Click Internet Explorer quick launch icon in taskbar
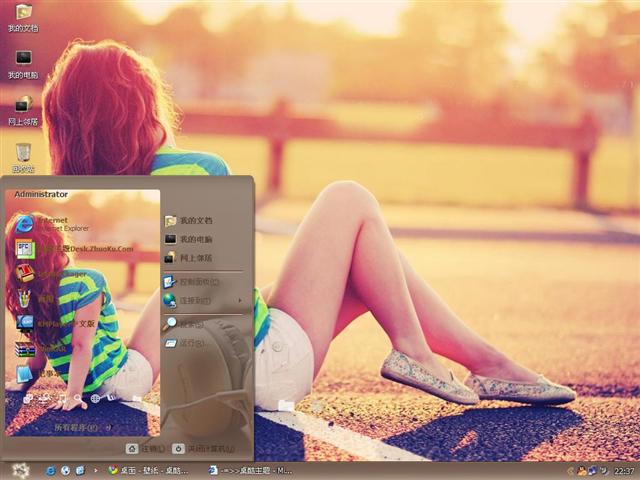Viewport: 640px width, 480px height. point(49,470)
